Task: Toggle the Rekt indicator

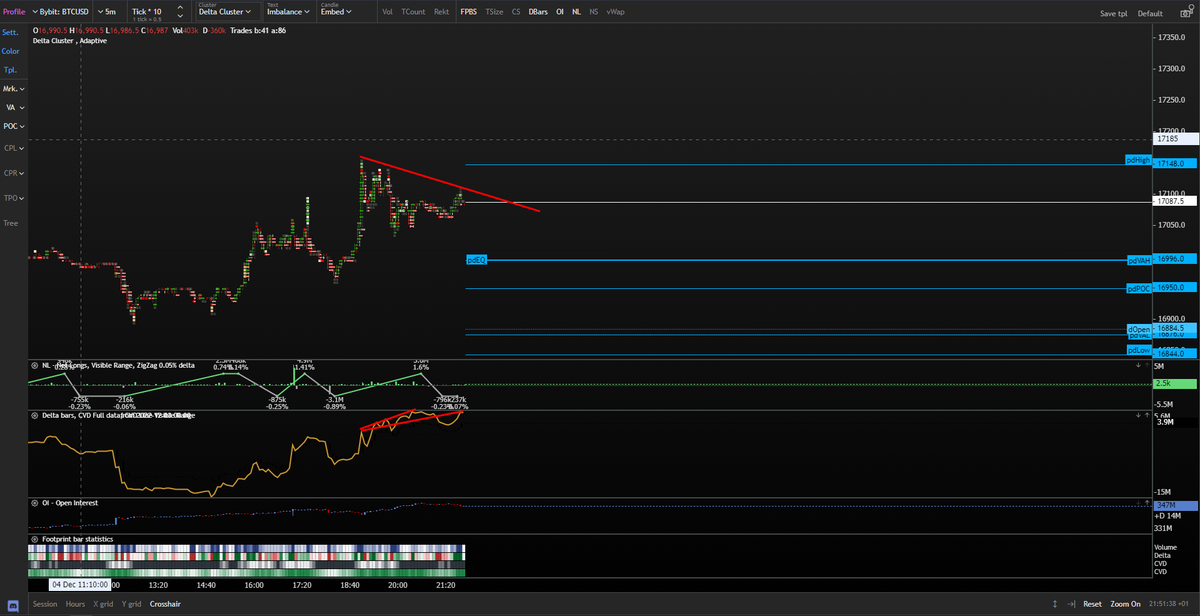Action: click(441, 12)
